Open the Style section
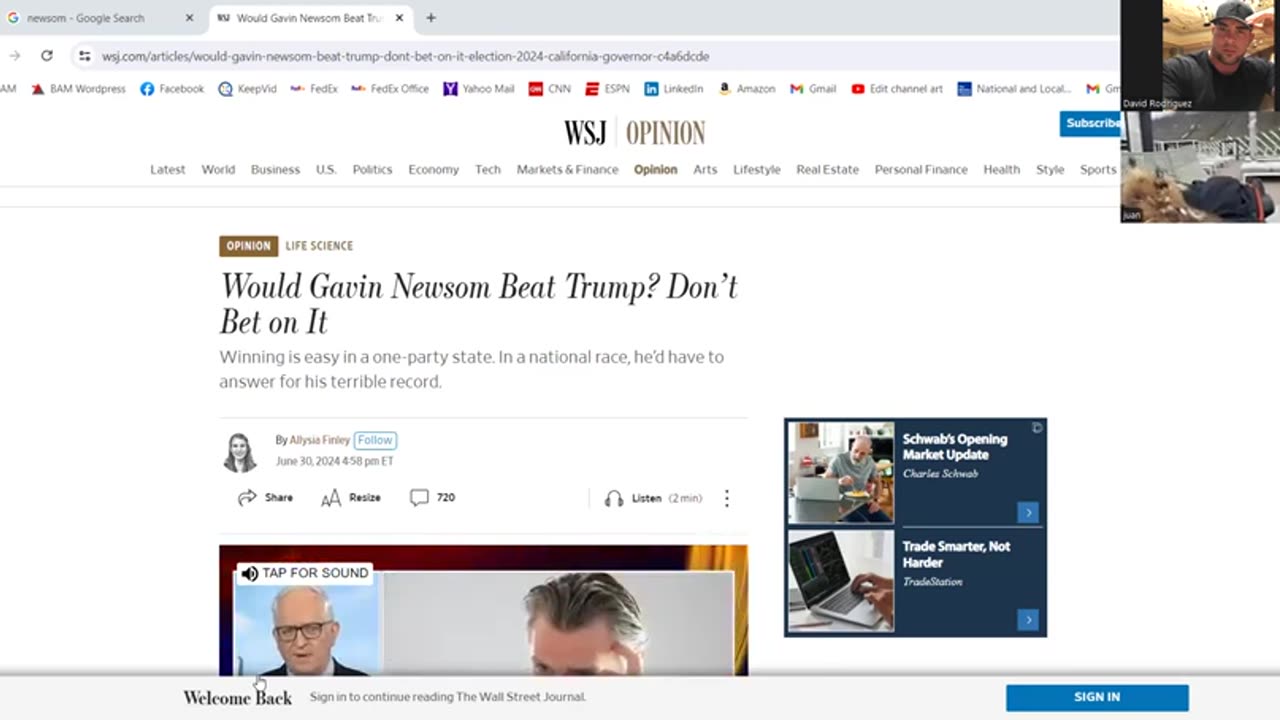This screenshot has height=720, width=1280. tap(1050, 169)
